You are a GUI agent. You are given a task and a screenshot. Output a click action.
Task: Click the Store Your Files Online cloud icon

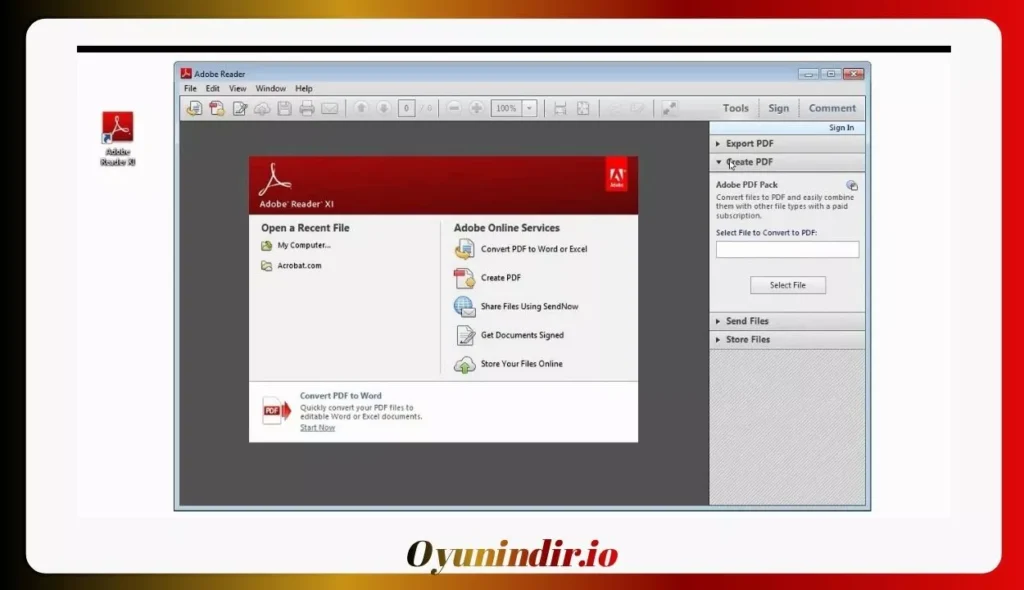click(x=464, y=365)
